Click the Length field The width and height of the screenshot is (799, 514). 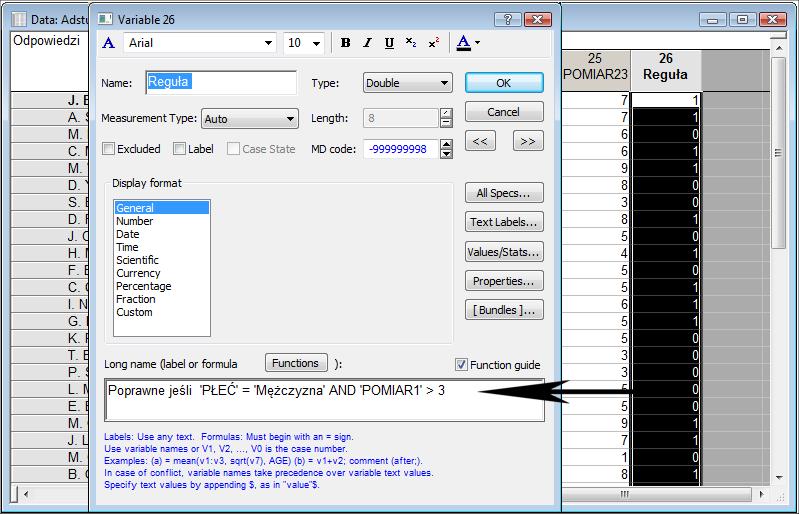click(x=401, y=118)
